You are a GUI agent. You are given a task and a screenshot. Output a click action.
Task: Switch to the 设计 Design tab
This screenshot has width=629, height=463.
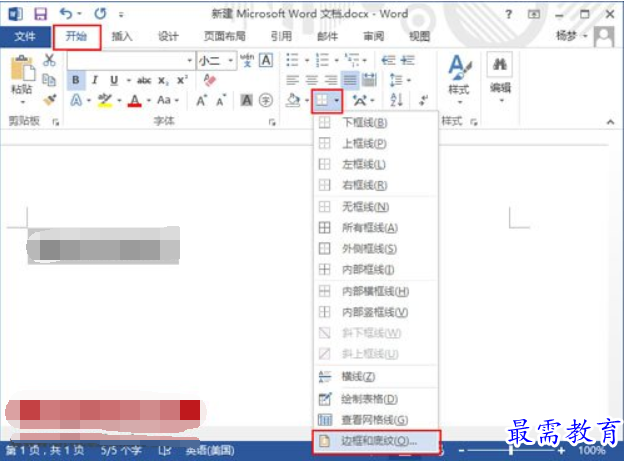pyautogui.click(x=168, y=37)
